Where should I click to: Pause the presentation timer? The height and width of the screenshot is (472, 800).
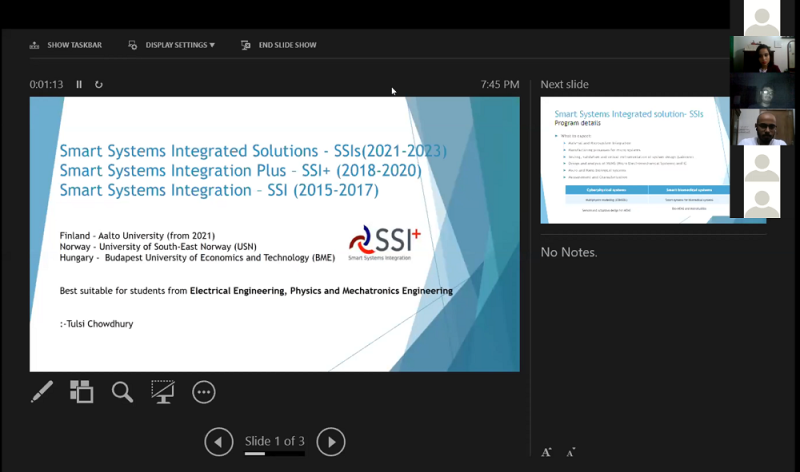pyautogui.click(x=80, y=85)
